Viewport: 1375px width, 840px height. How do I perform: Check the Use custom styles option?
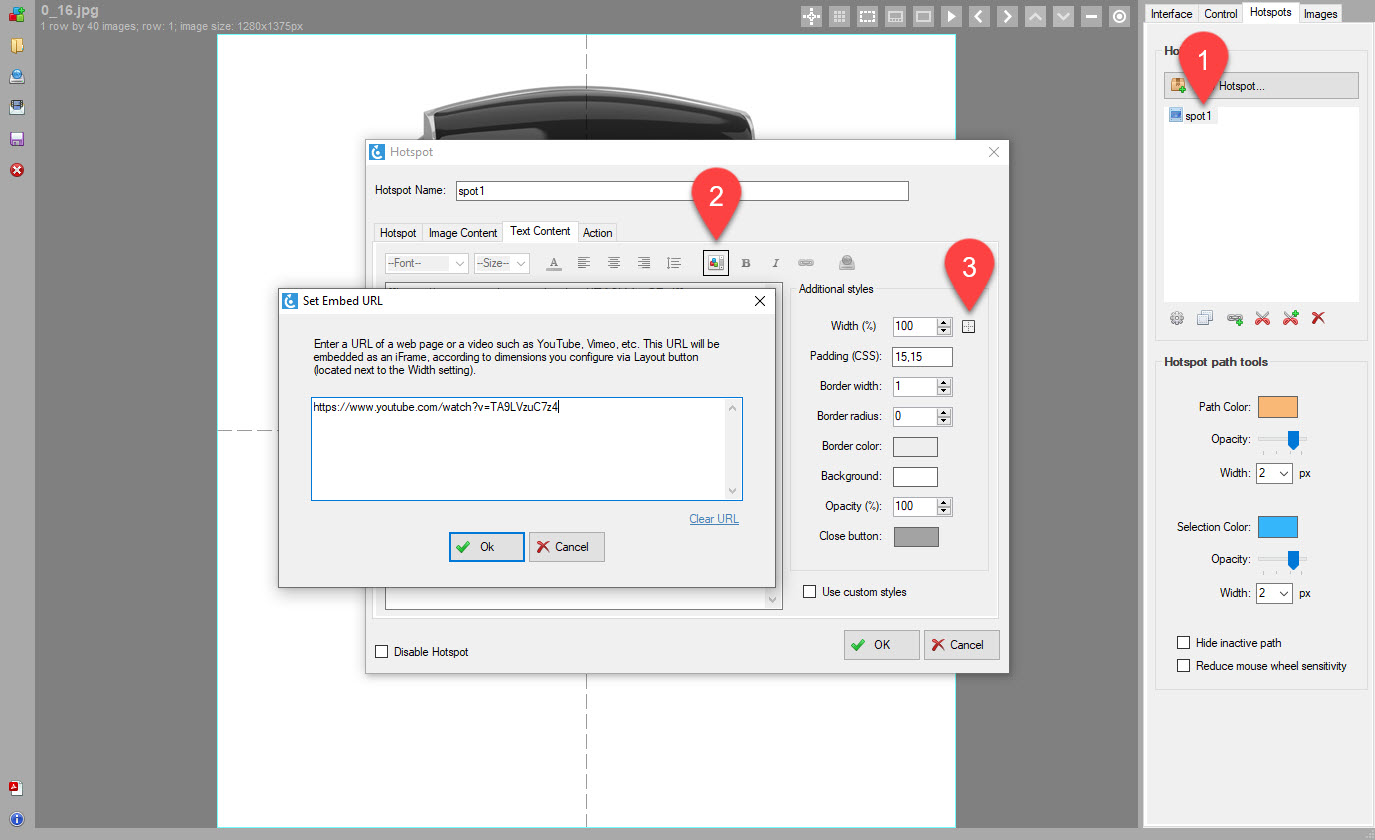810,592
